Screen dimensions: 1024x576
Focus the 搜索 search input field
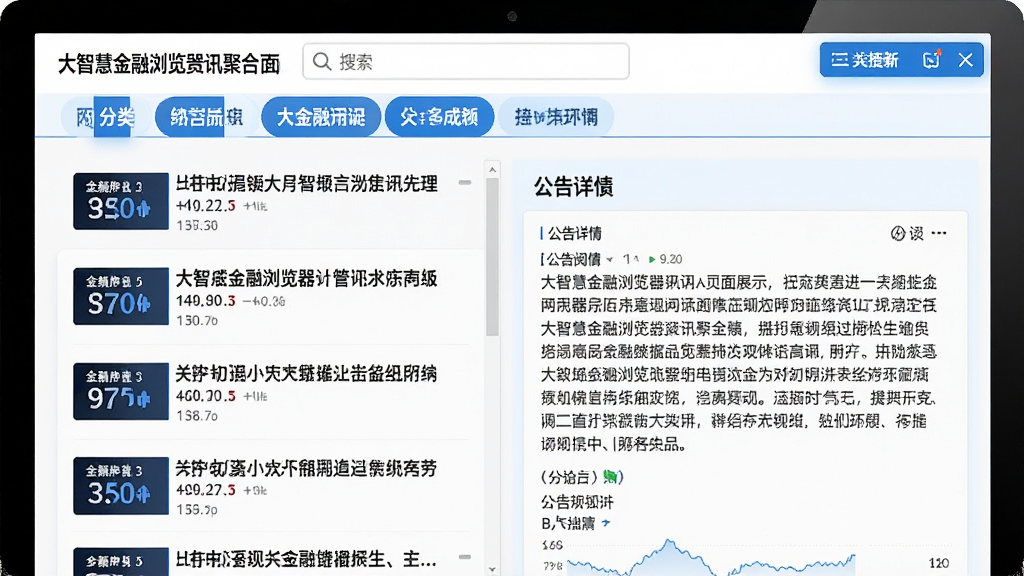[466, 61]
